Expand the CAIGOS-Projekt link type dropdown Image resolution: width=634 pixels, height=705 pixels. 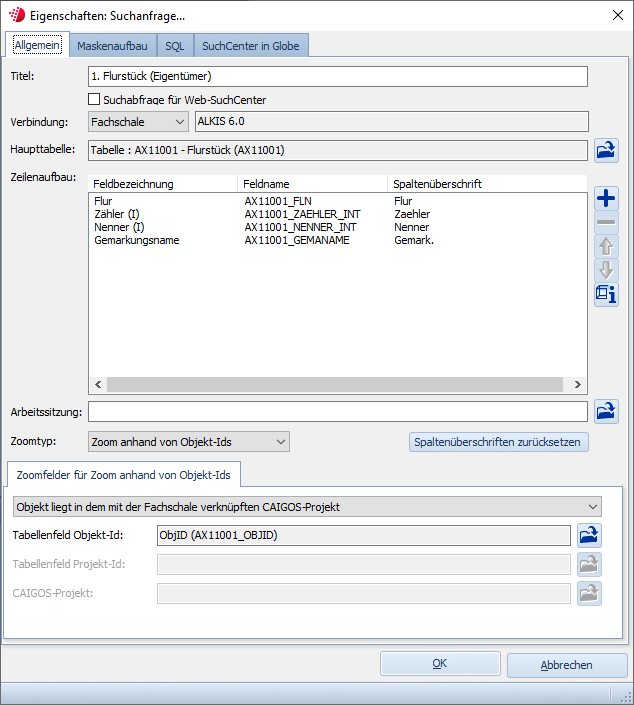click(307, 507)
